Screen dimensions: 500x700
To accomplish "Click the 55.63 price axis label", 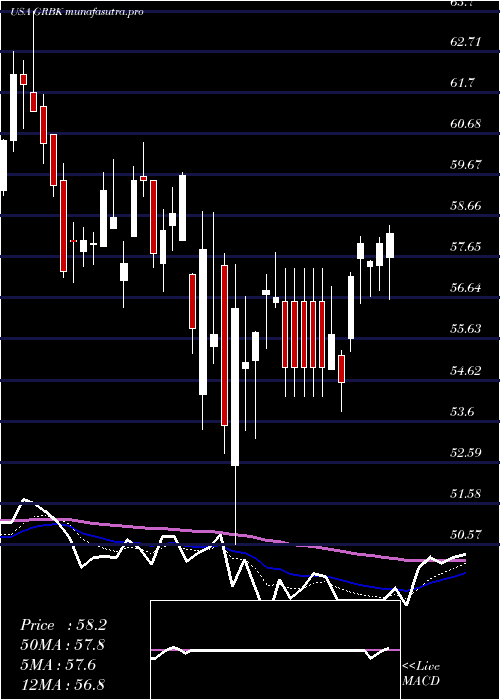I will point(467,328).
